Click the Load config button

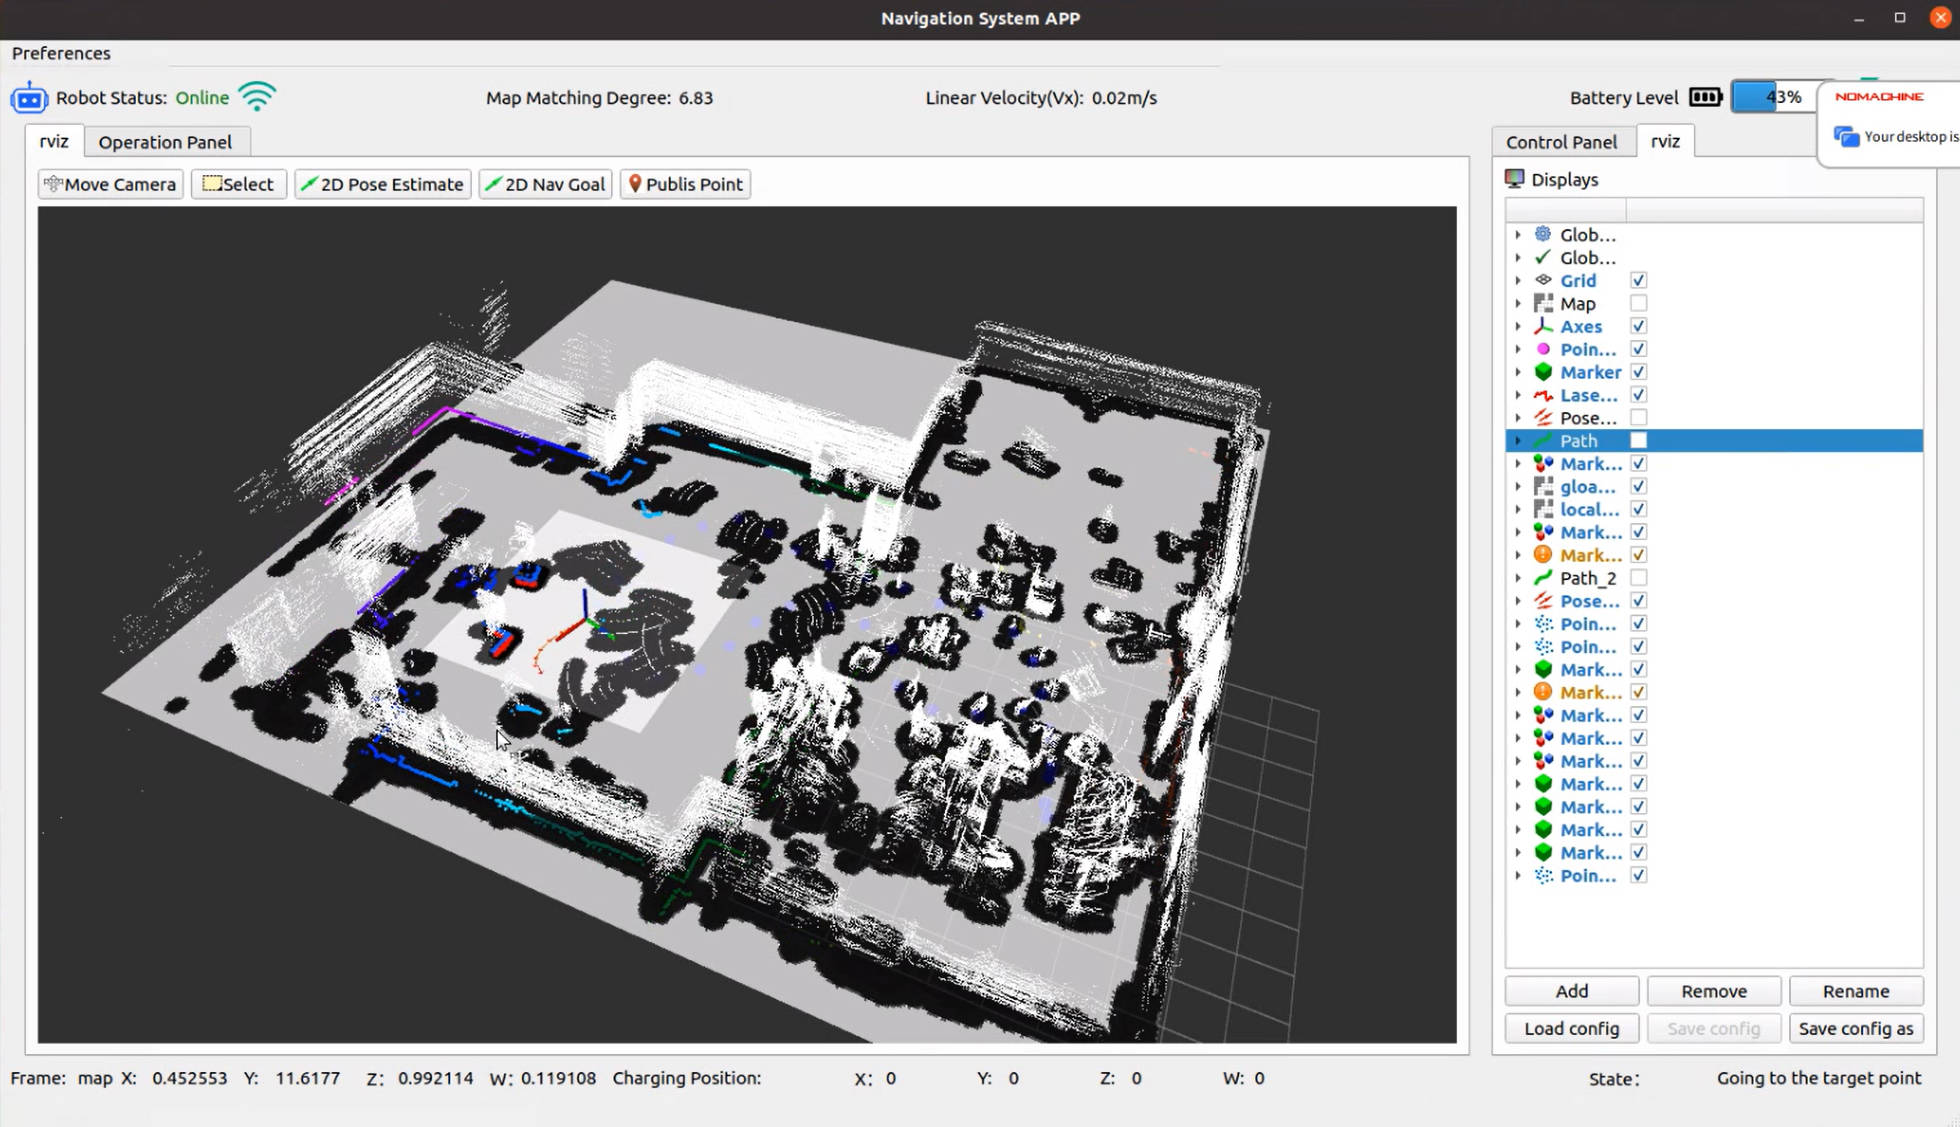coord(1571,1029)
